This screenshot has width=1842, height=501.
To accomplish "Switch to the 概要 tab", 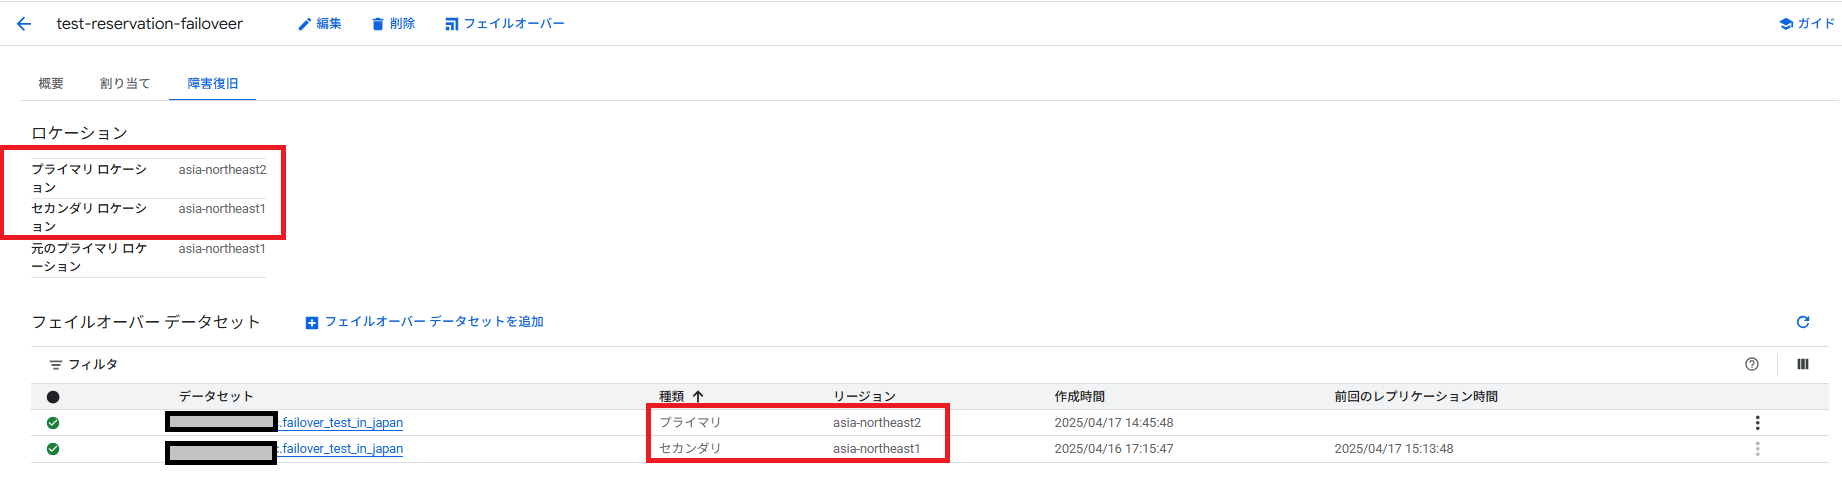I will (x=51, y=84).
